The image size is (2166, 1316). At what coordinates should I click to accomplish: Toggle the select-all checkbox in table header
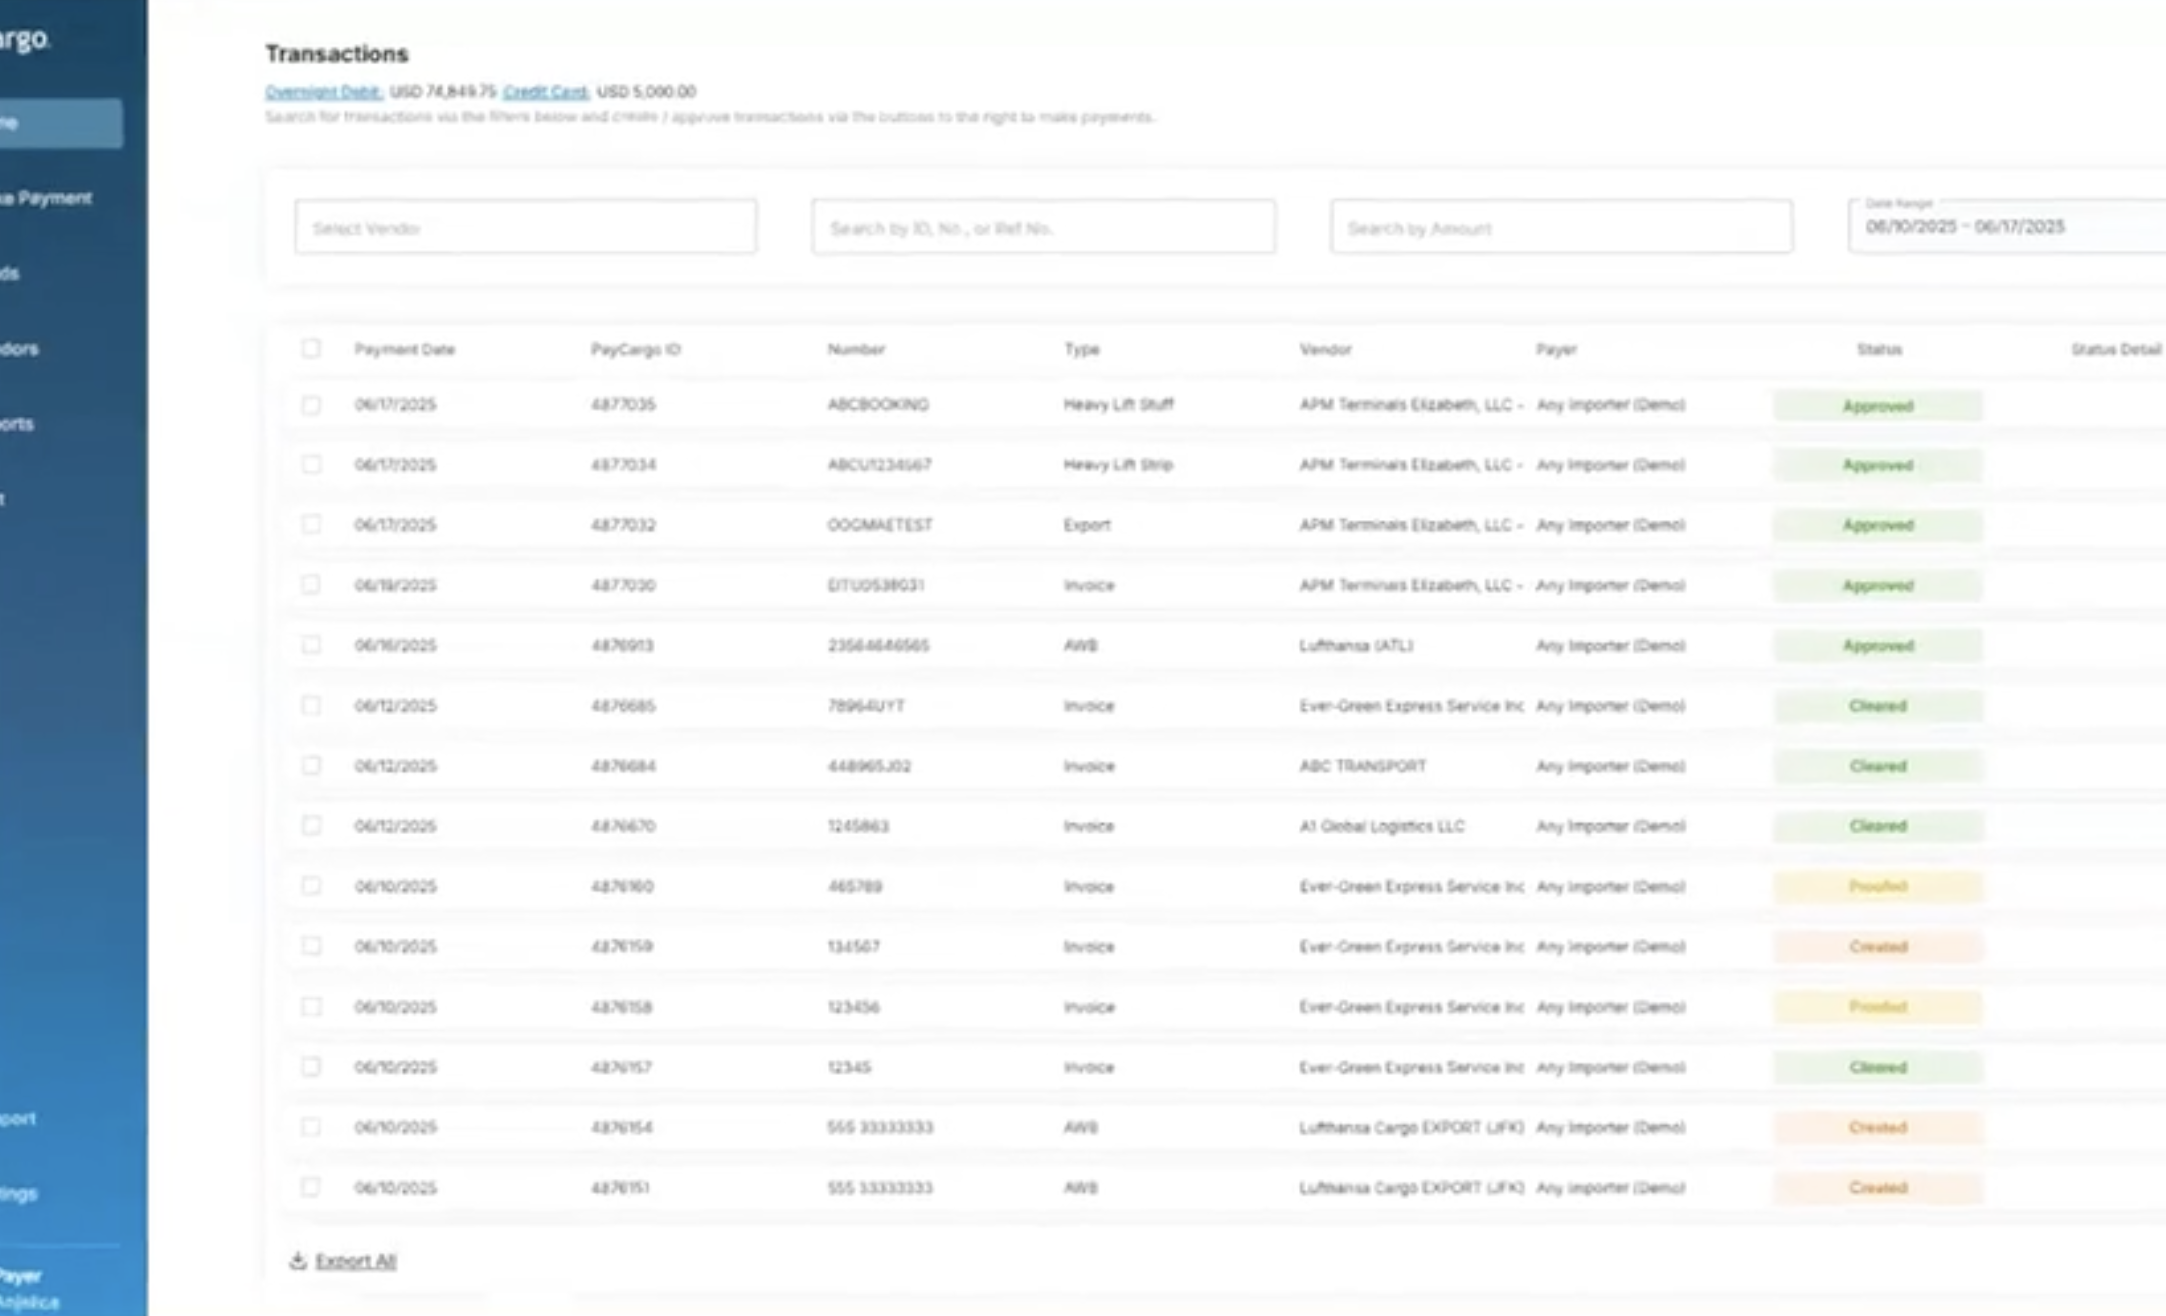coord(311,349)
